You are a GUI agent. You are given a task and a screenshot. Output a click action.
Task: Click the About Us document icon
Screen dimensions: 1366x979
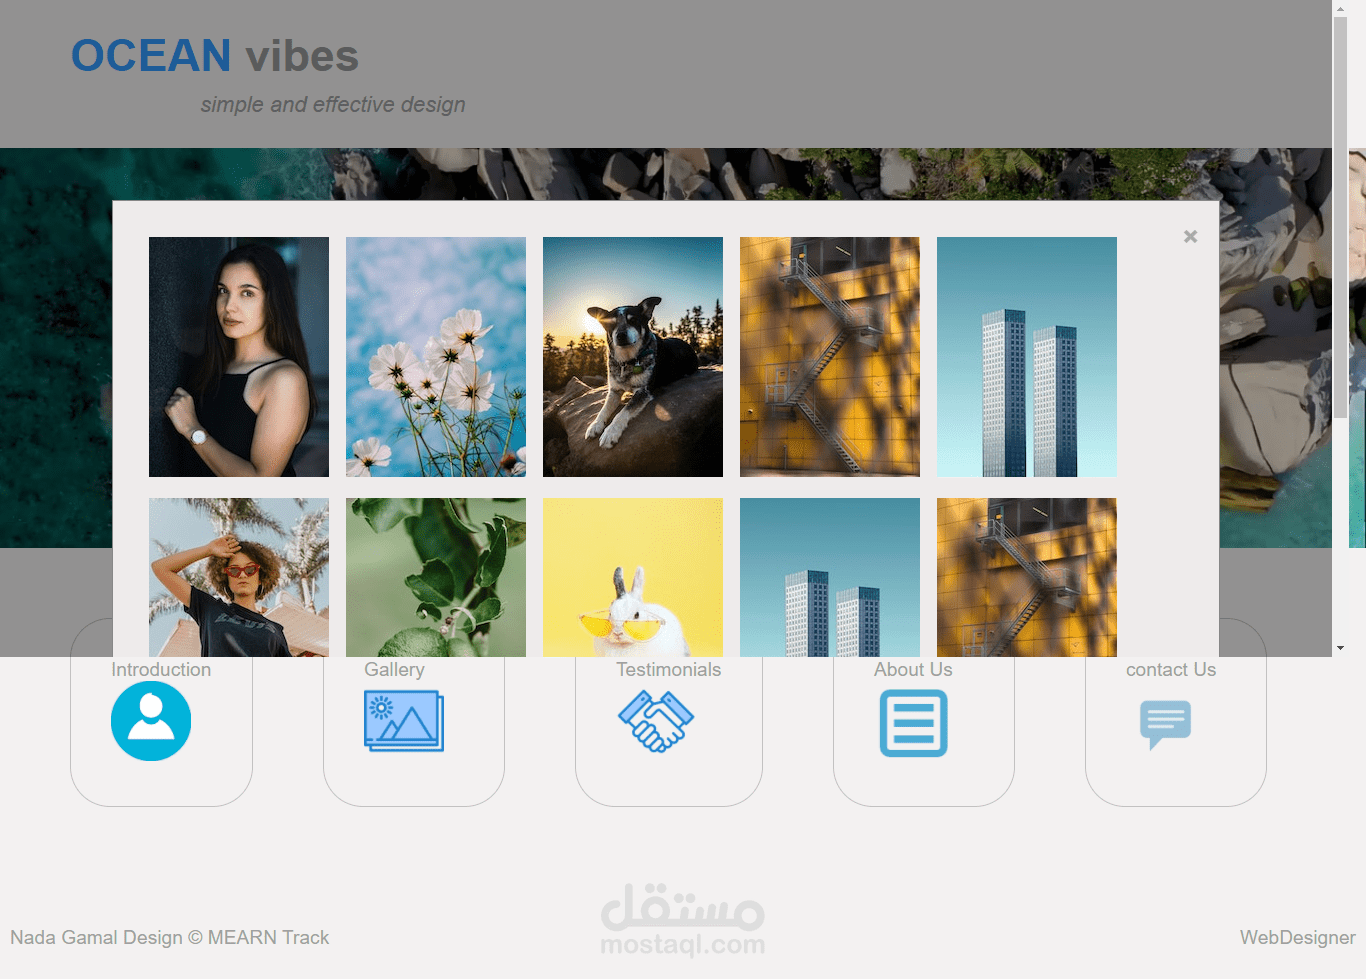pos(913,723)
